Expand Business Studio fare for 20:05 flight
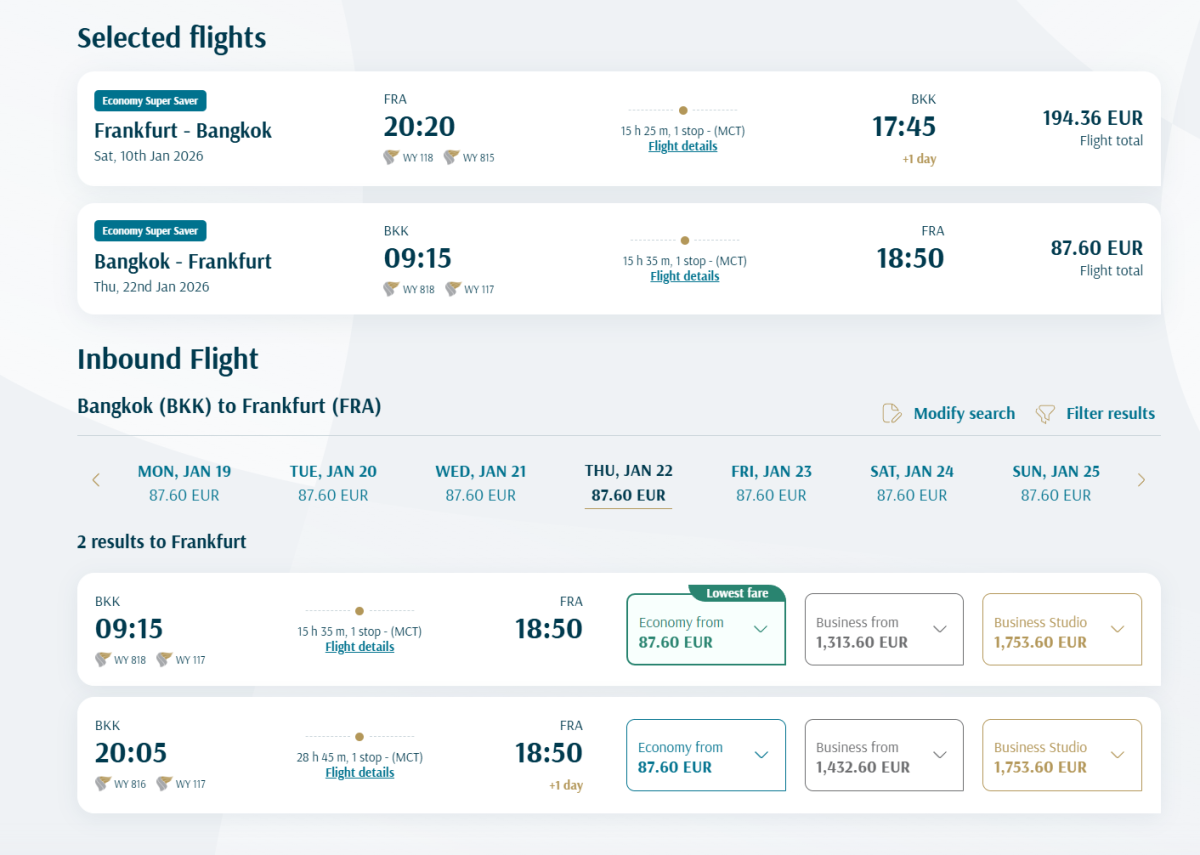Image resolution: width=1200 pixels, height=855 pixels. click(x=1117, y=756)
